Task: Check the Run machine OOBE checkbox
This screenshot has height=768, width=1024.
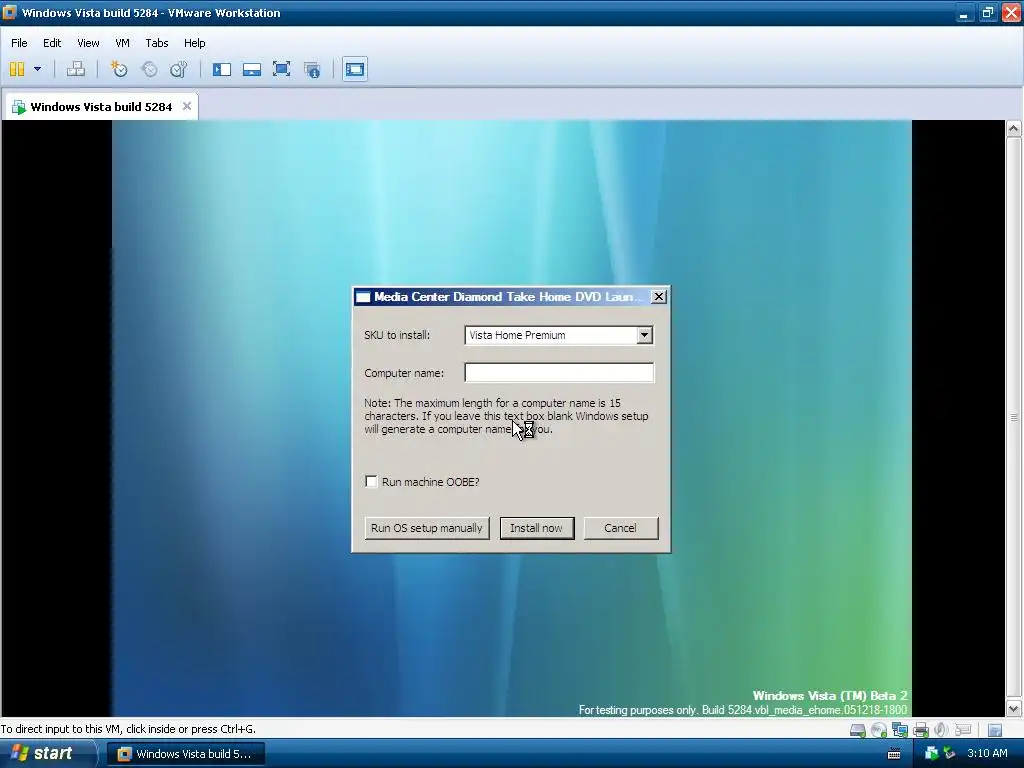Action: (371, 482)
